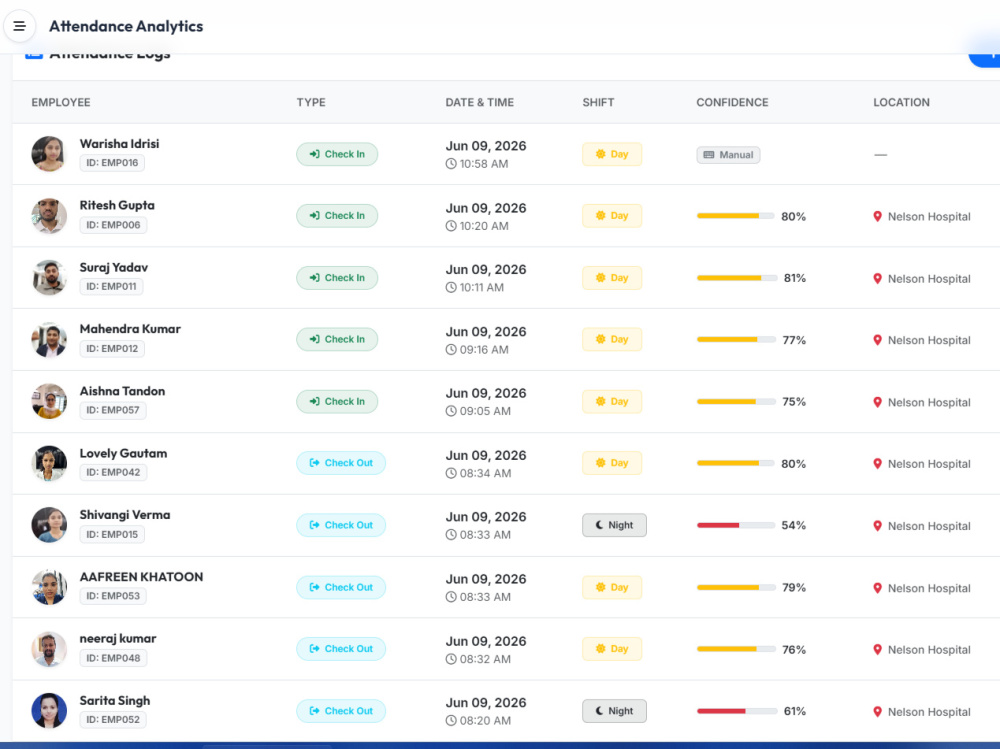The height and width of the screenshot is (749, 1000).
Task: Click the CONFIDENCE column header
Action: coord(732,102)
